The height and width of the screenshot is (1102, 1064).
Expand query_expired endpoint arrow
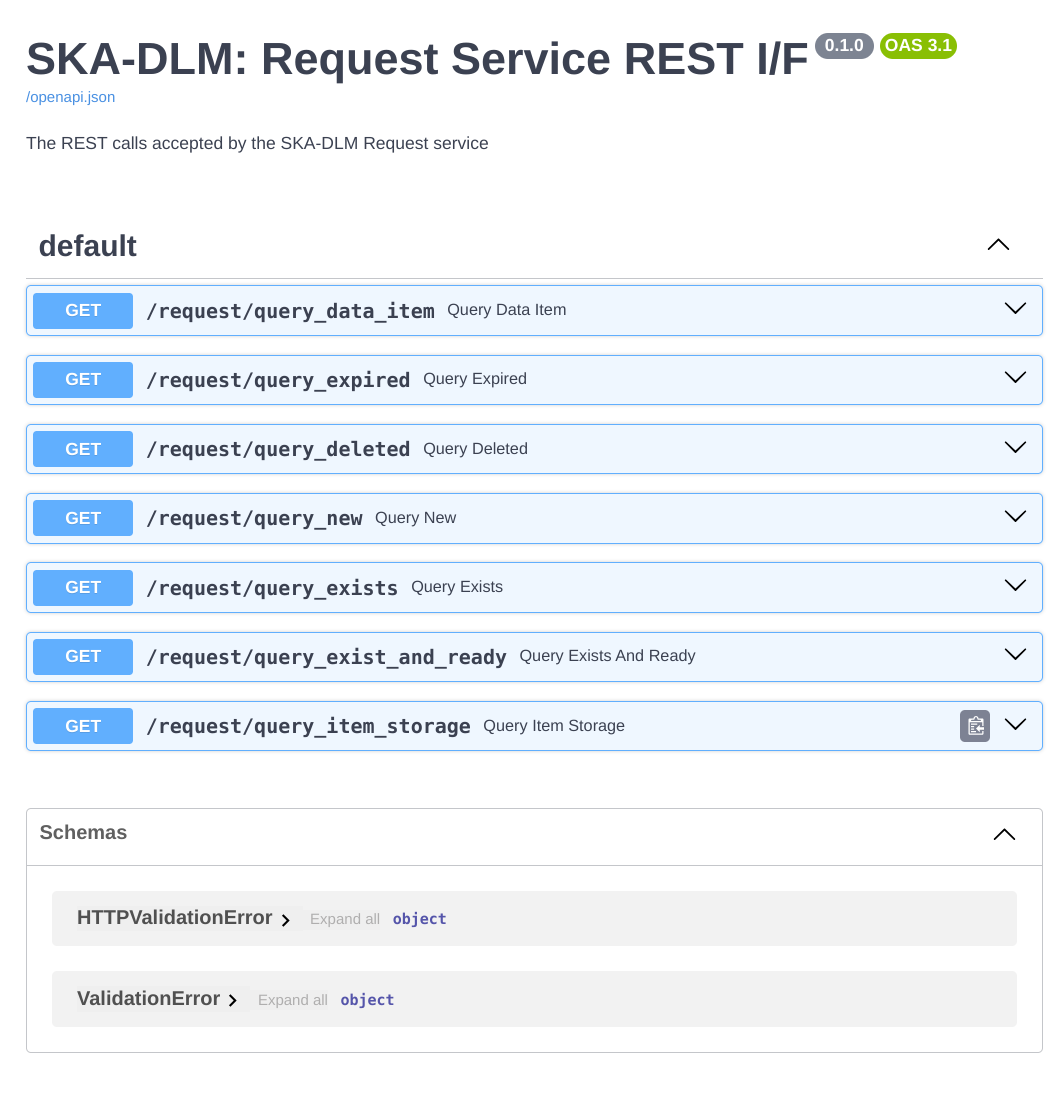click(1015, 378)
